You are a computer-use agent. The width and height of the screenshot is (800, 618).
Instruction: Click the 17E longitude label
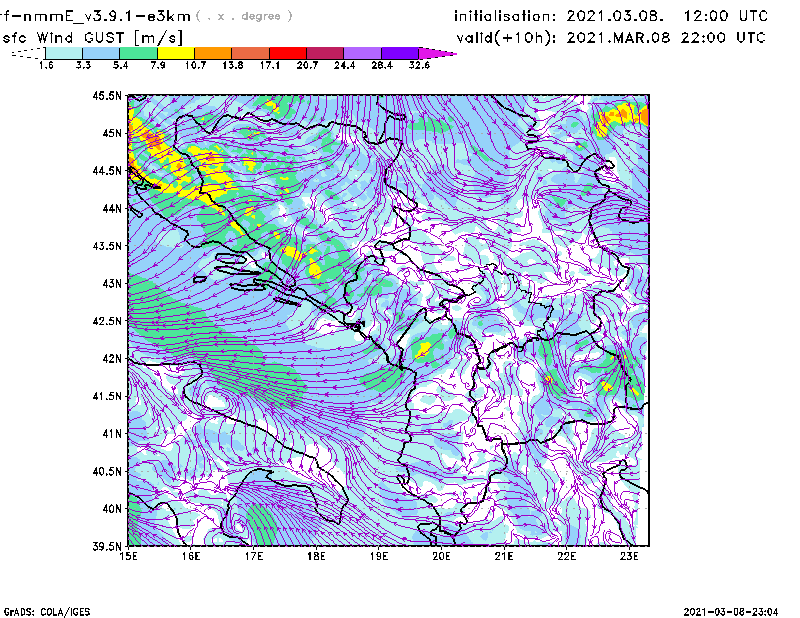click(254, 556)
